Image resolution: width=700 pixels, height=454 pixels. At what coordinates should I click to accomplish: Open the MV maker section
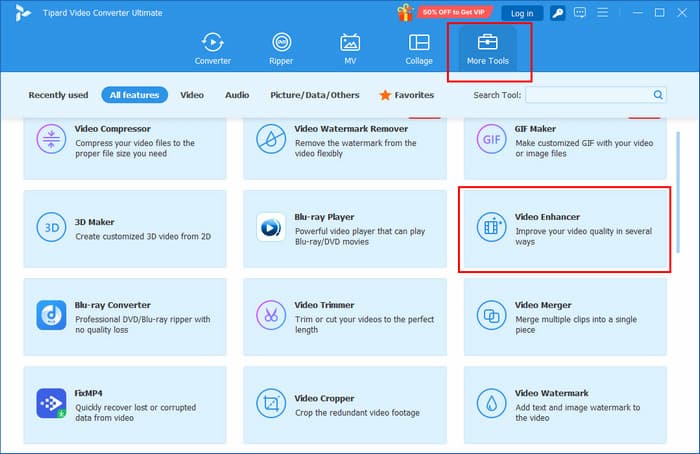(350, 49)
